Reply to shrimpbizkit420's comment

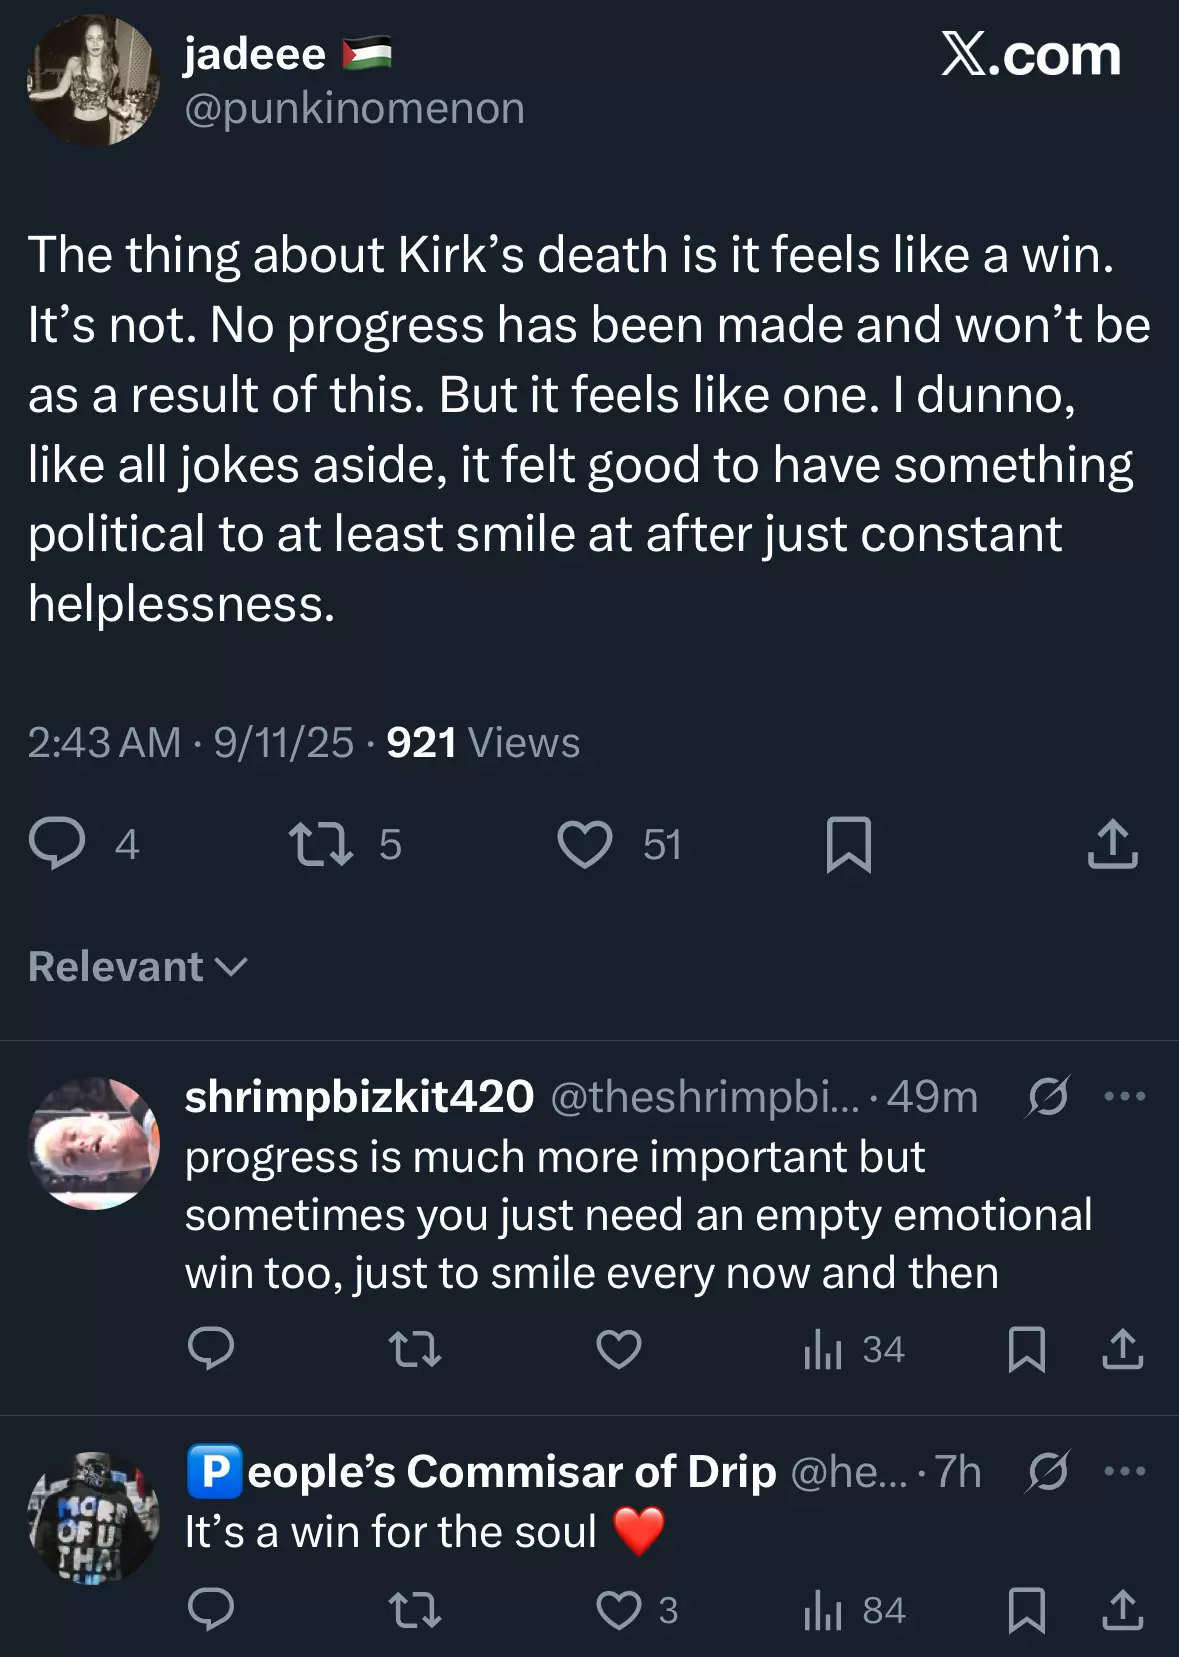[x=211, y=1349]
